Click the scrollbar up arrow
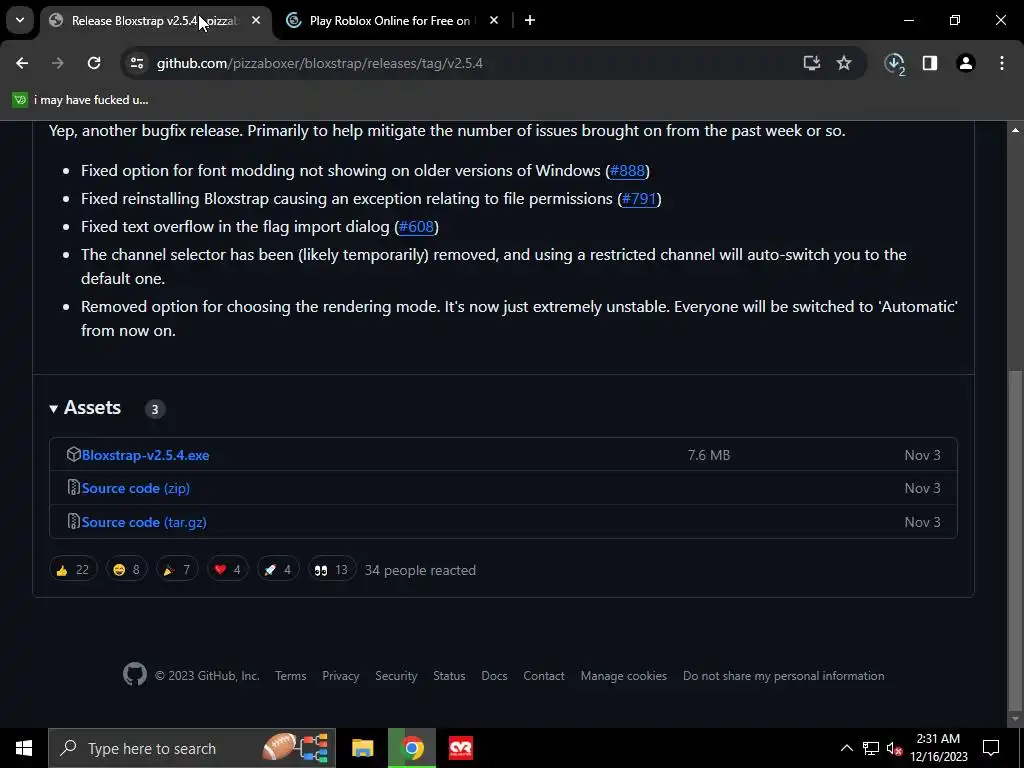1024x768 pixels. coord(1016,130)
